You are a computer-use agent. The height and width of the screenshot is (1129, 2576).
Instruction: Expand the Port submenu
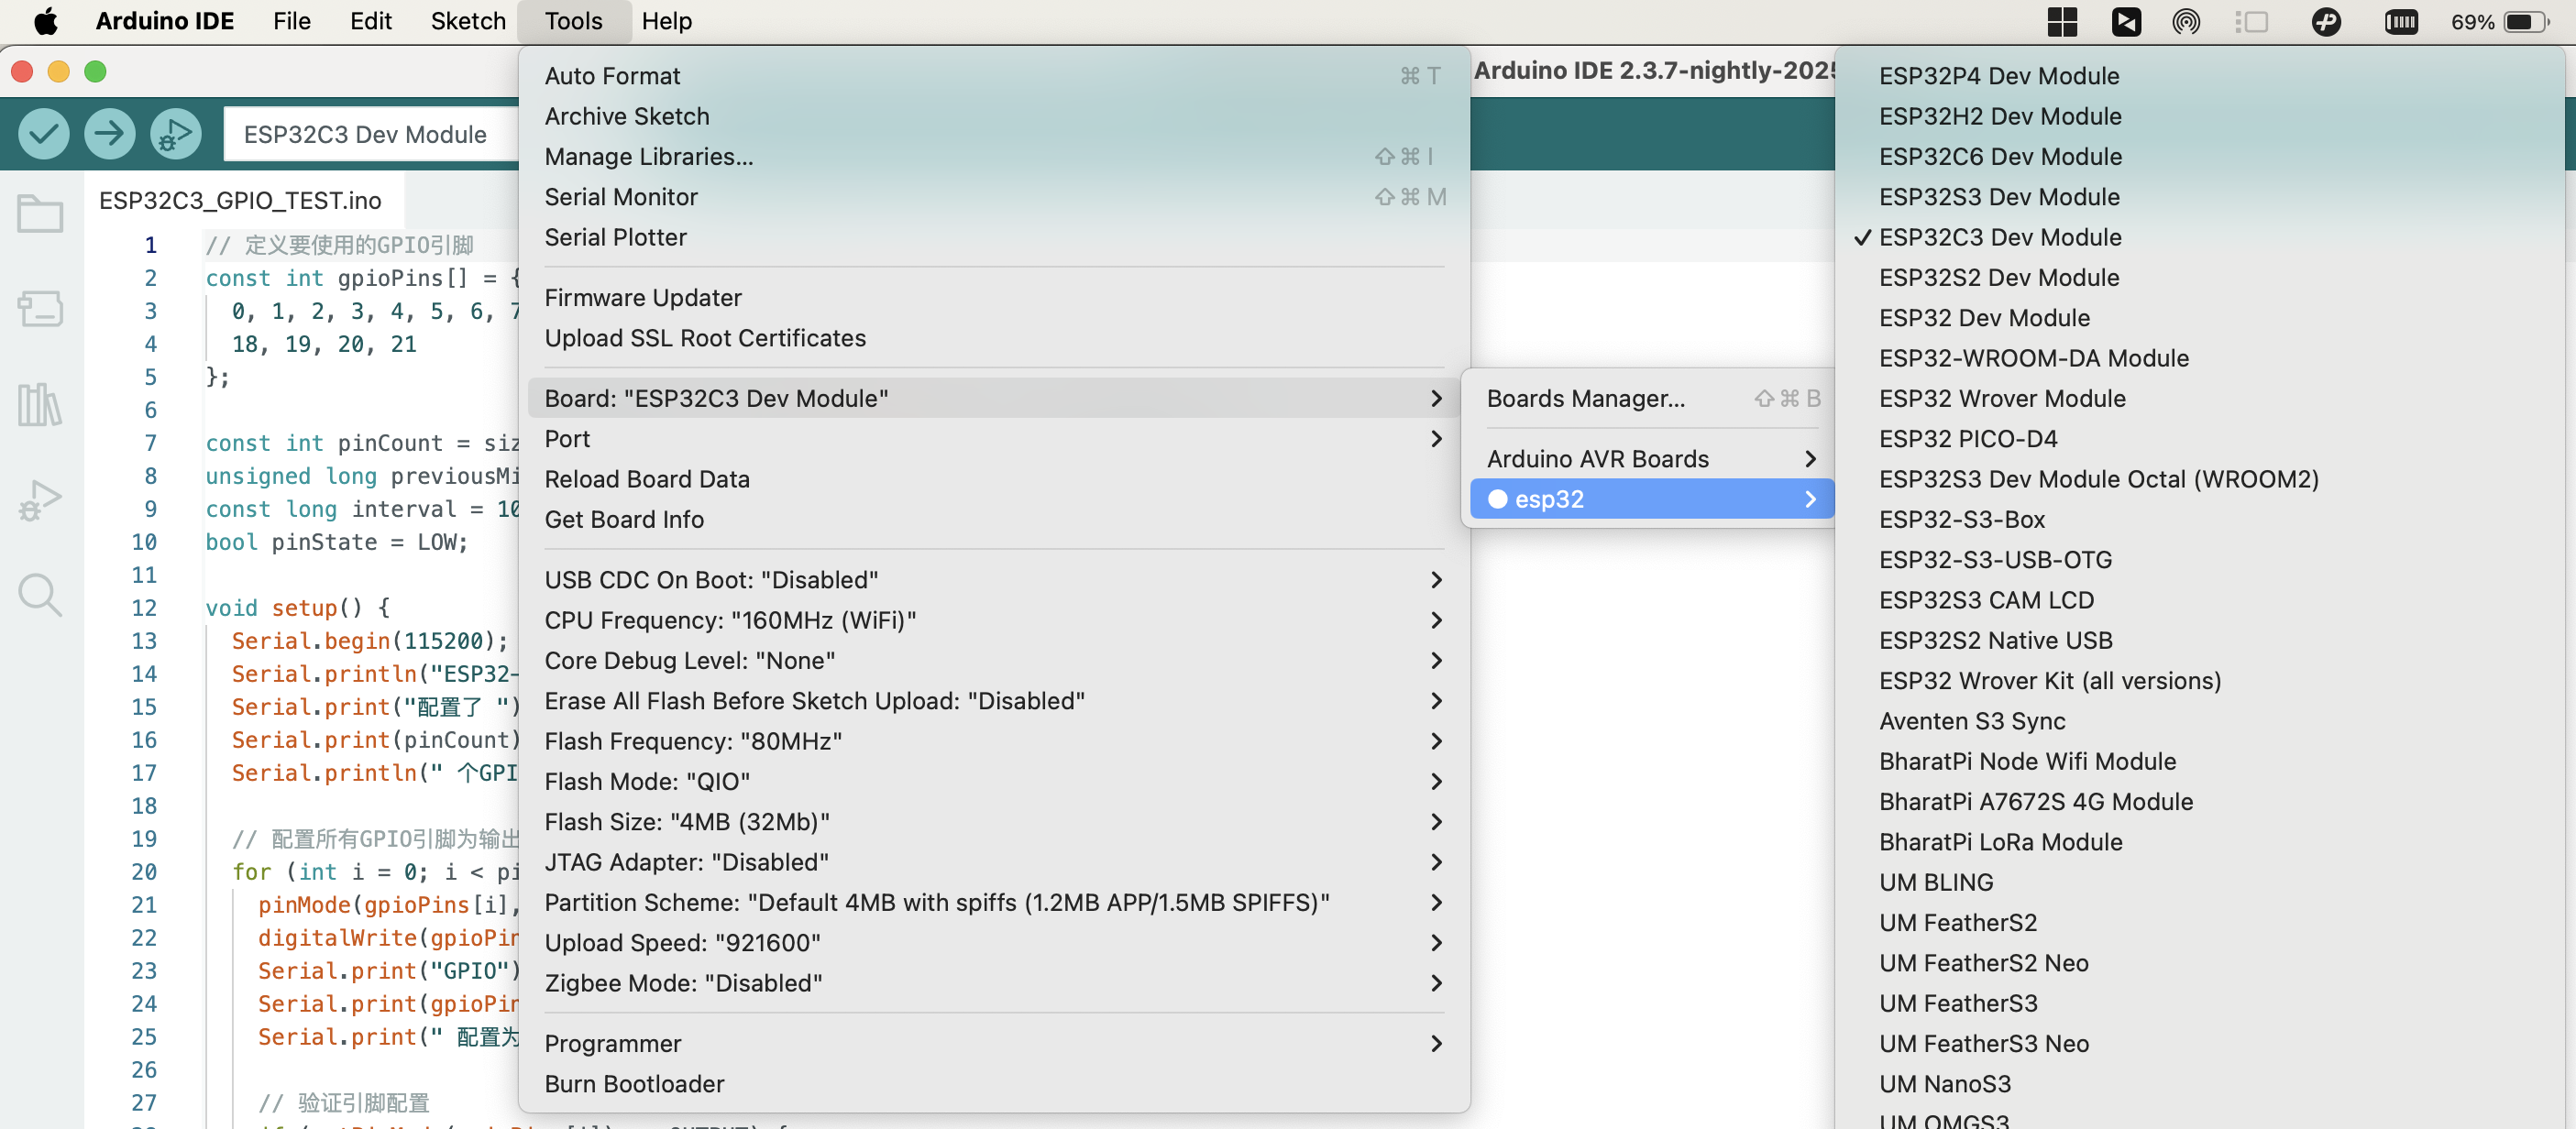(994, 439)
